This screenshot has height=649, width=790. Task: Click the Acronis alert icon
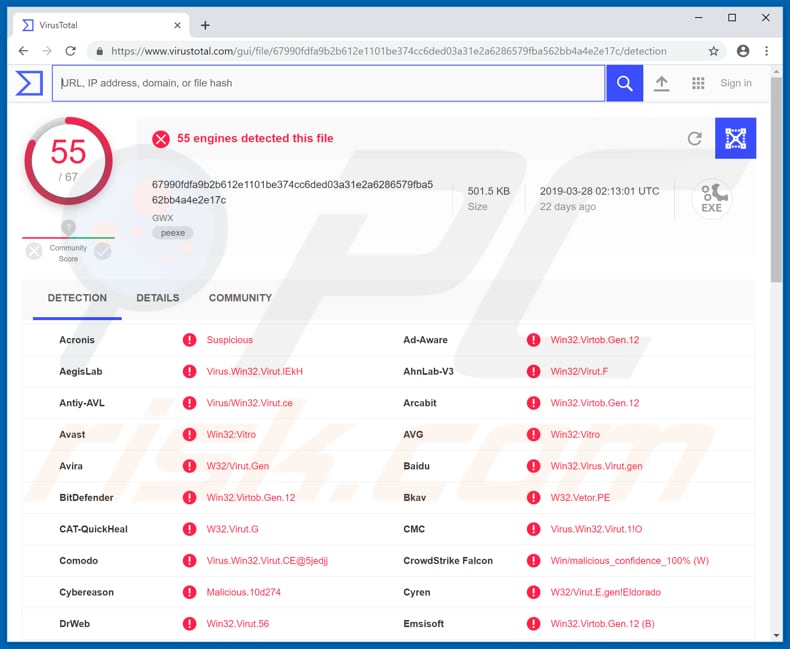click(189, 340)
